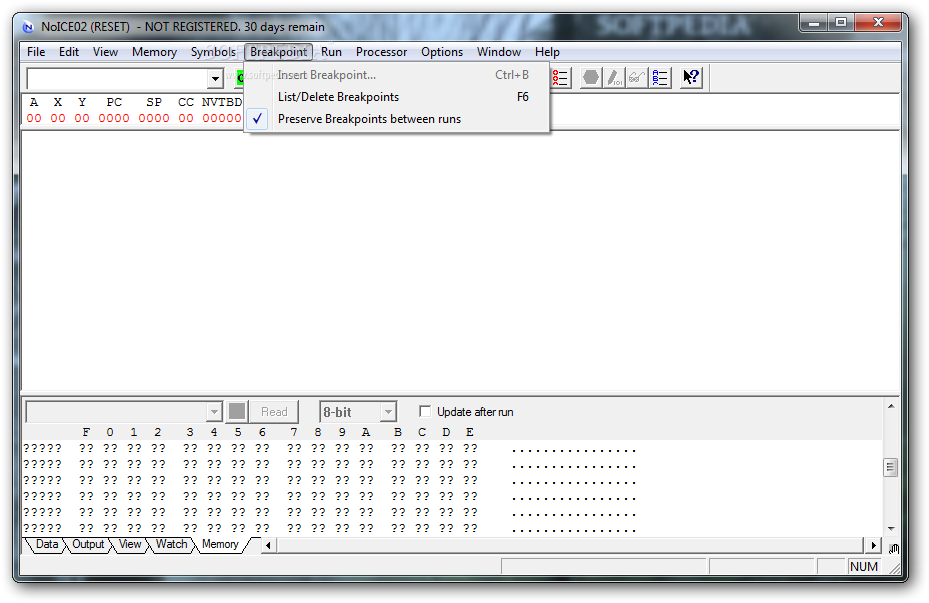Click the NUM indicator in status bar
Image resolution: width=929 pixels, height=603 pixels.
click(x=864, y=567)
